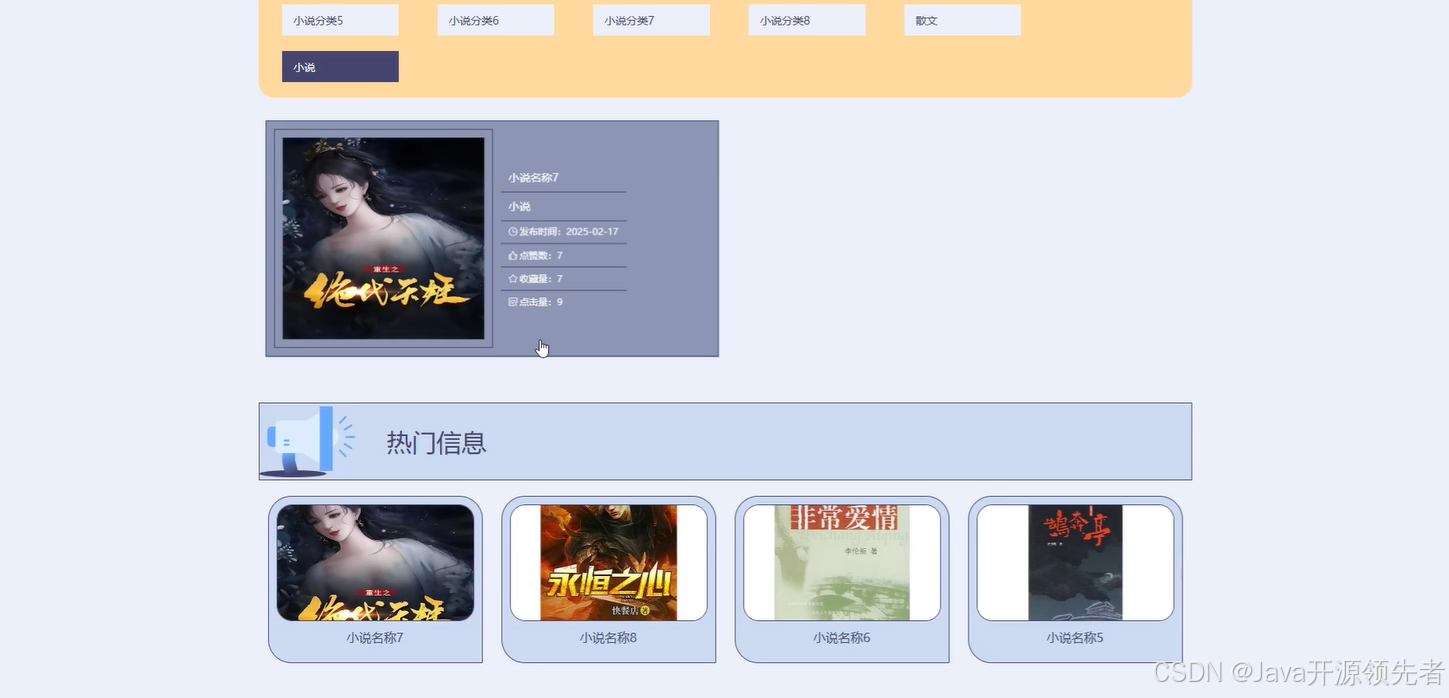Click the publish date 2025-02-17 row
Image resolution: width=1449 pixels, height=698 pixels.
563,231
